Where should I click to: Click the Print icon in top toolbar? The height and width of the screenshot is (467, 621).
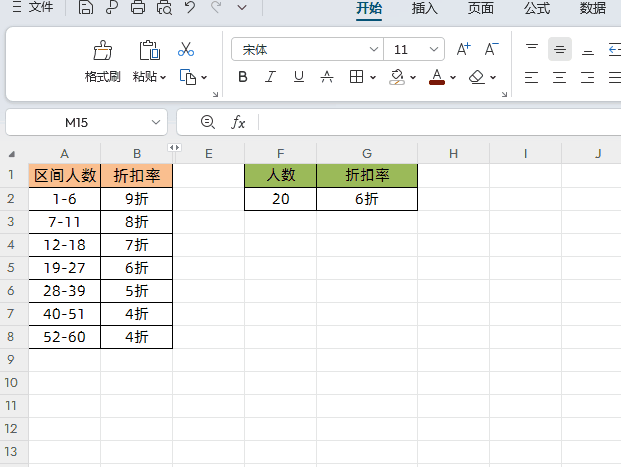138,8
